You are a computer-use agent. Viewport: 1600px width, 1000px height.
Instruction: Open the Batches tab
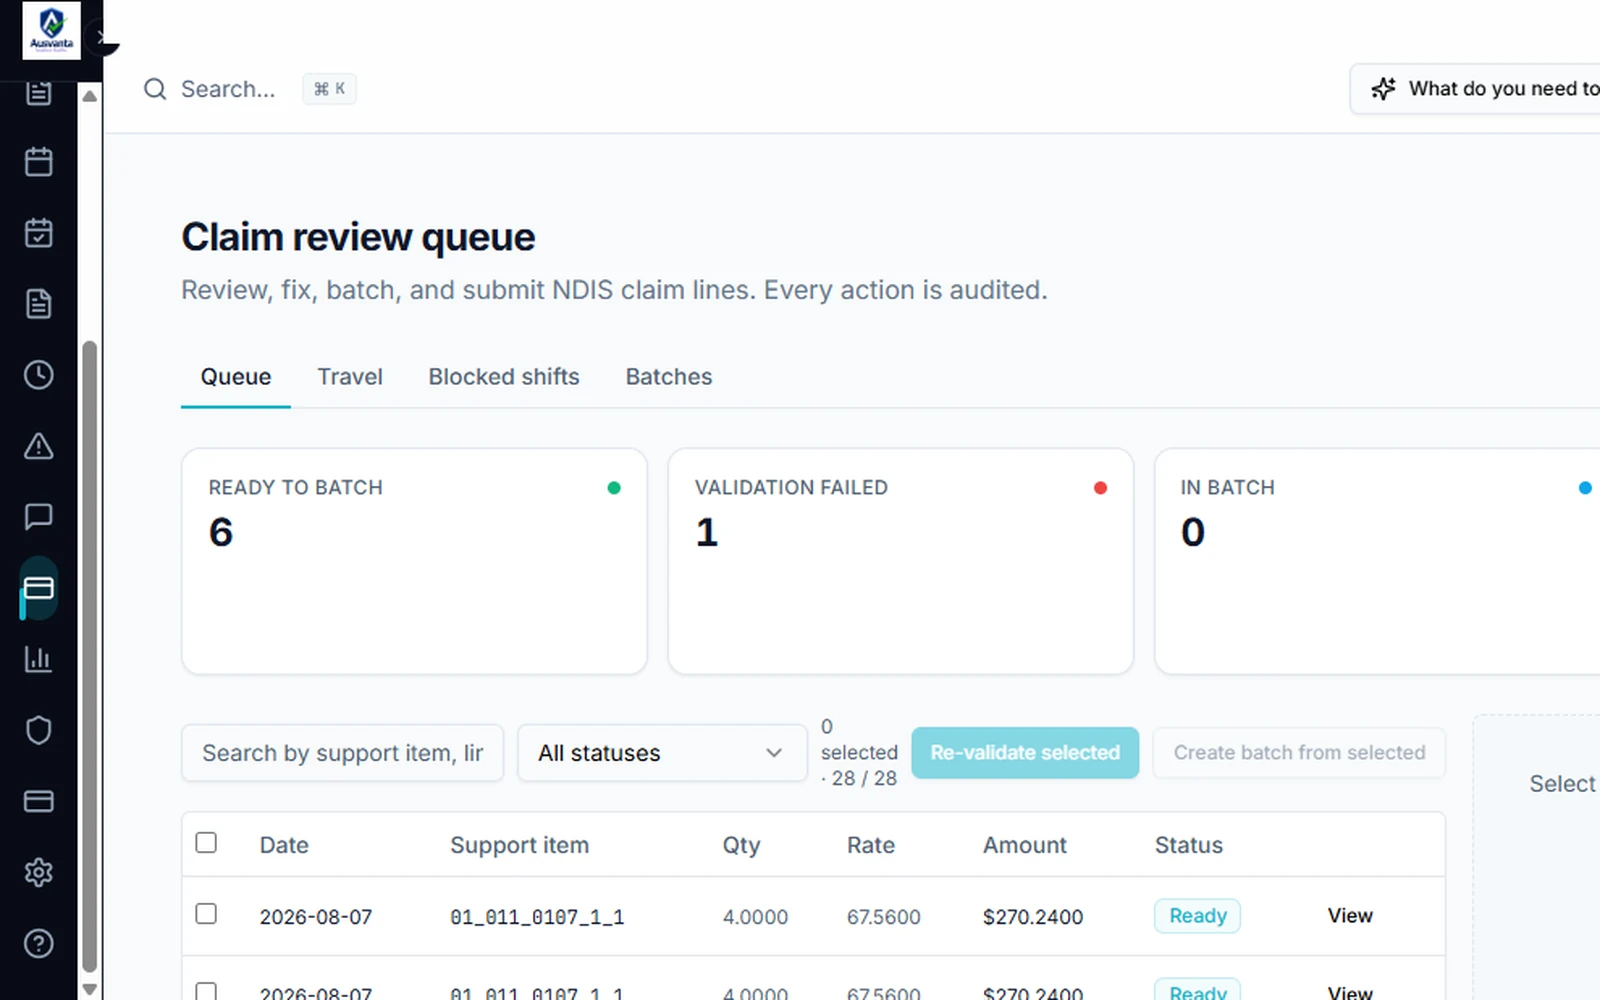[669, 377]
